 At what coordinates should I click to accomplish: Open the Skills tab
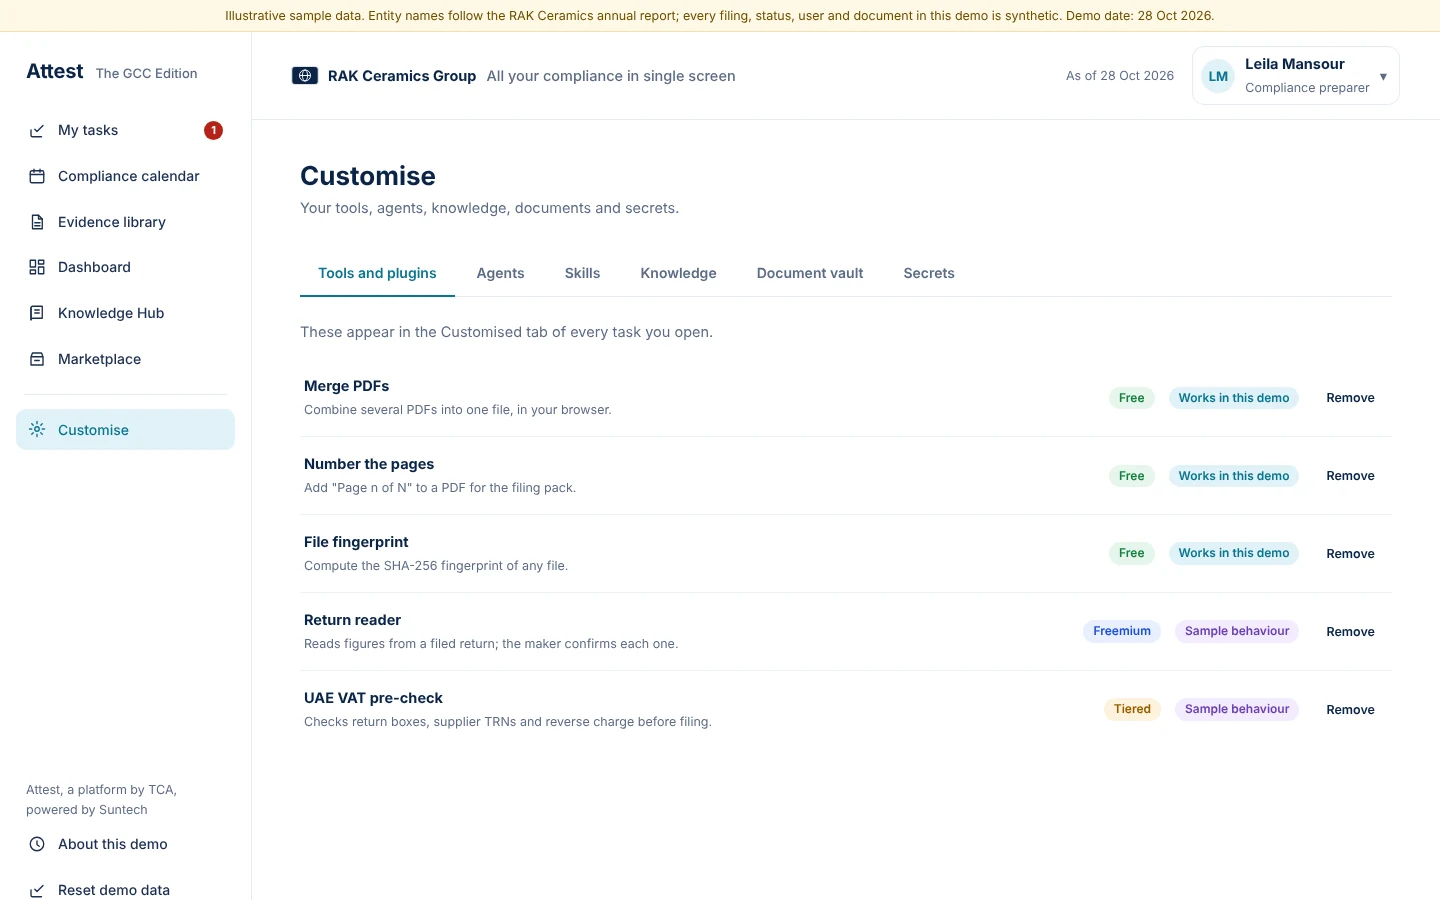point(582,273)
